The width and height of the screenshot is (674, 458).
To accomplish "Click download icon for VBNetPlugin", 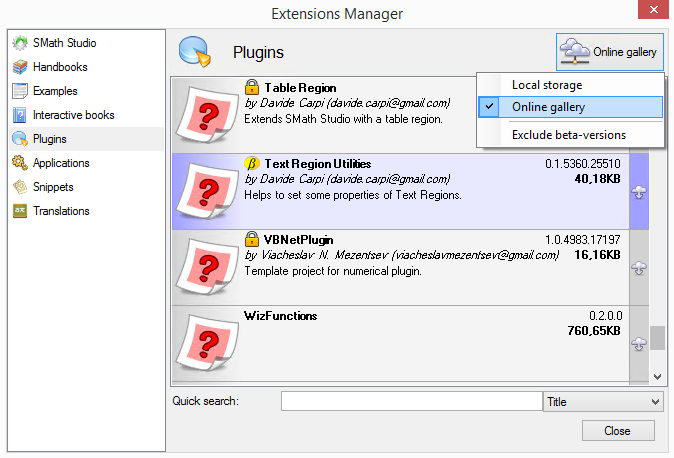I will pos(640,267).
